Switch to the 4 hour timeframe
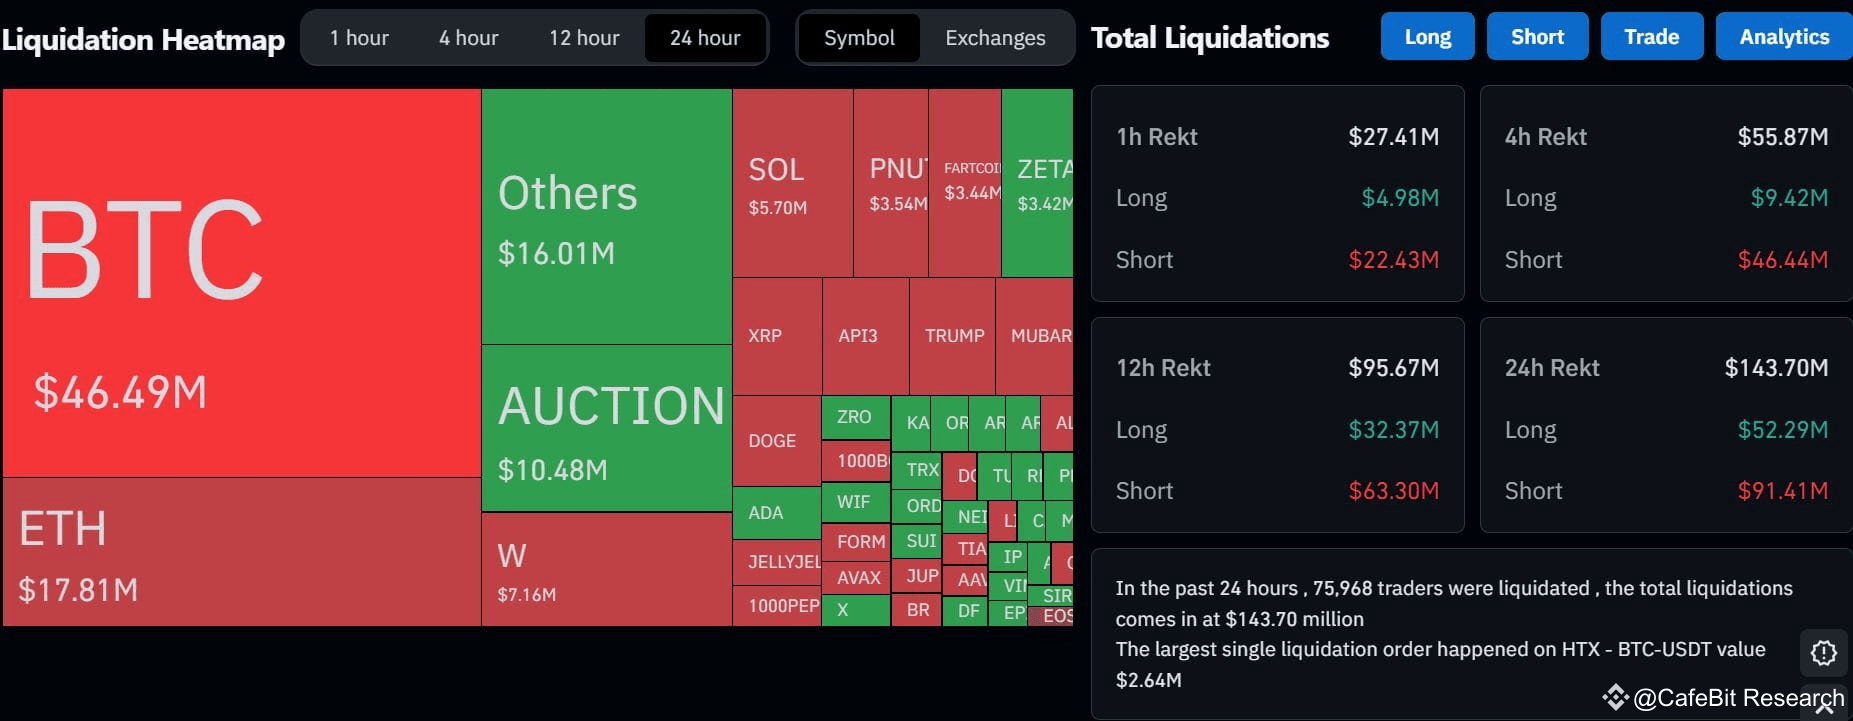 (467, 37)
